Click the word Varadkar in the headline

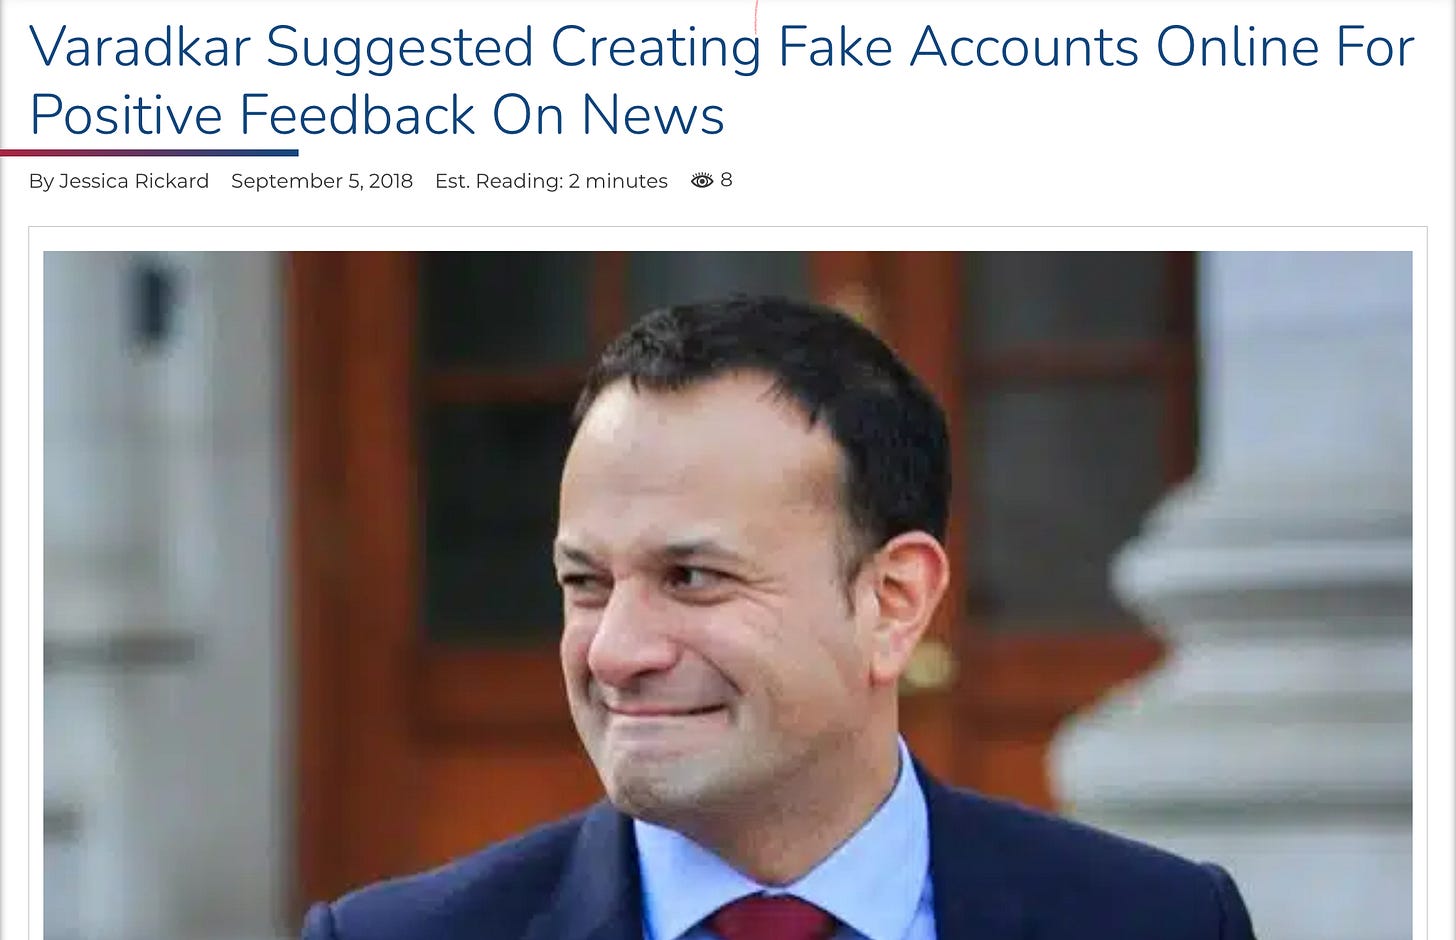click(x=140, y=47)
